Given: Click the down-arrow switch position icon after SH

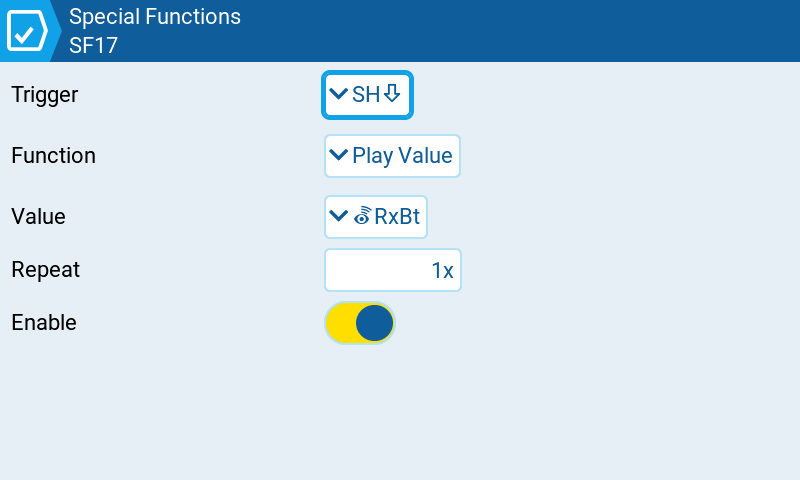Looking at the screenshot, I should pos(392,94).
